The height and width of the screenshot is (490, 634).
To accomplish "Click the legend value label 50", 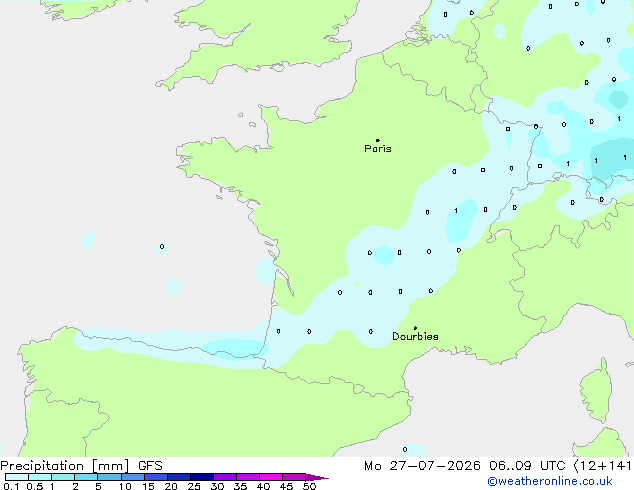I will click(x=309, y=486).
